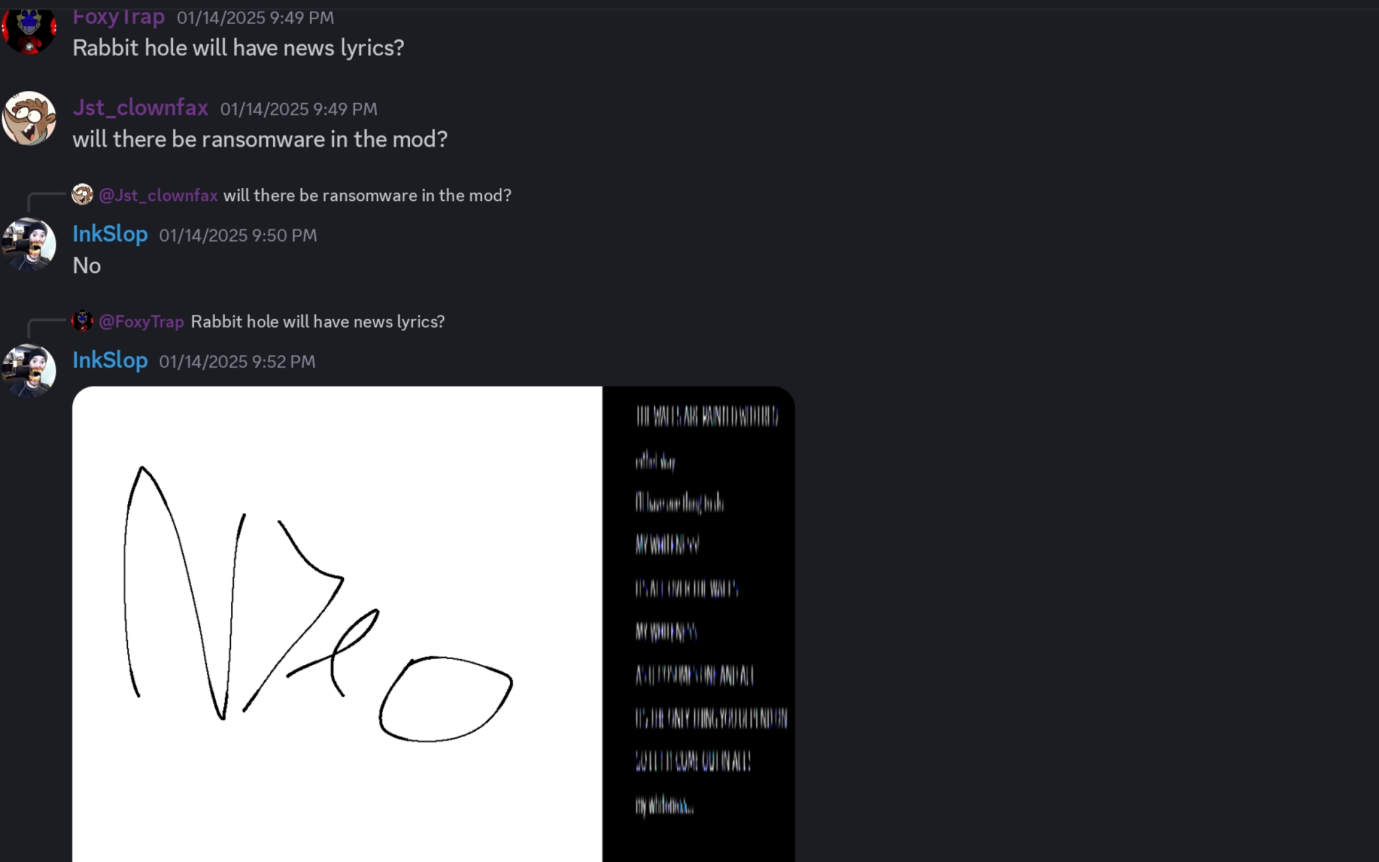Click InkSlop username on 9:50 PM message
1379x862 pixels.
(x=110, y=234)
